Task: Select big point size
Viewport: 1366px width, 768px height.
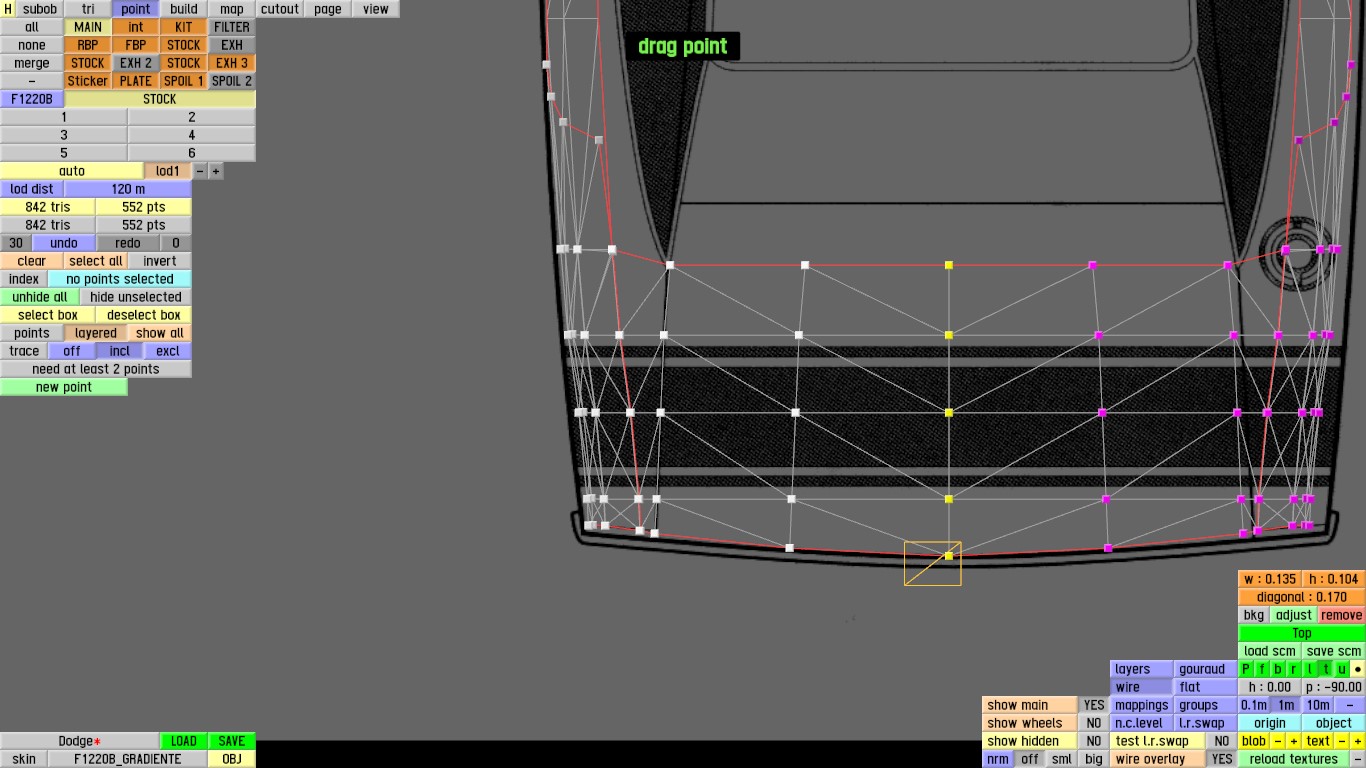Action: [x=1094, y=759]
